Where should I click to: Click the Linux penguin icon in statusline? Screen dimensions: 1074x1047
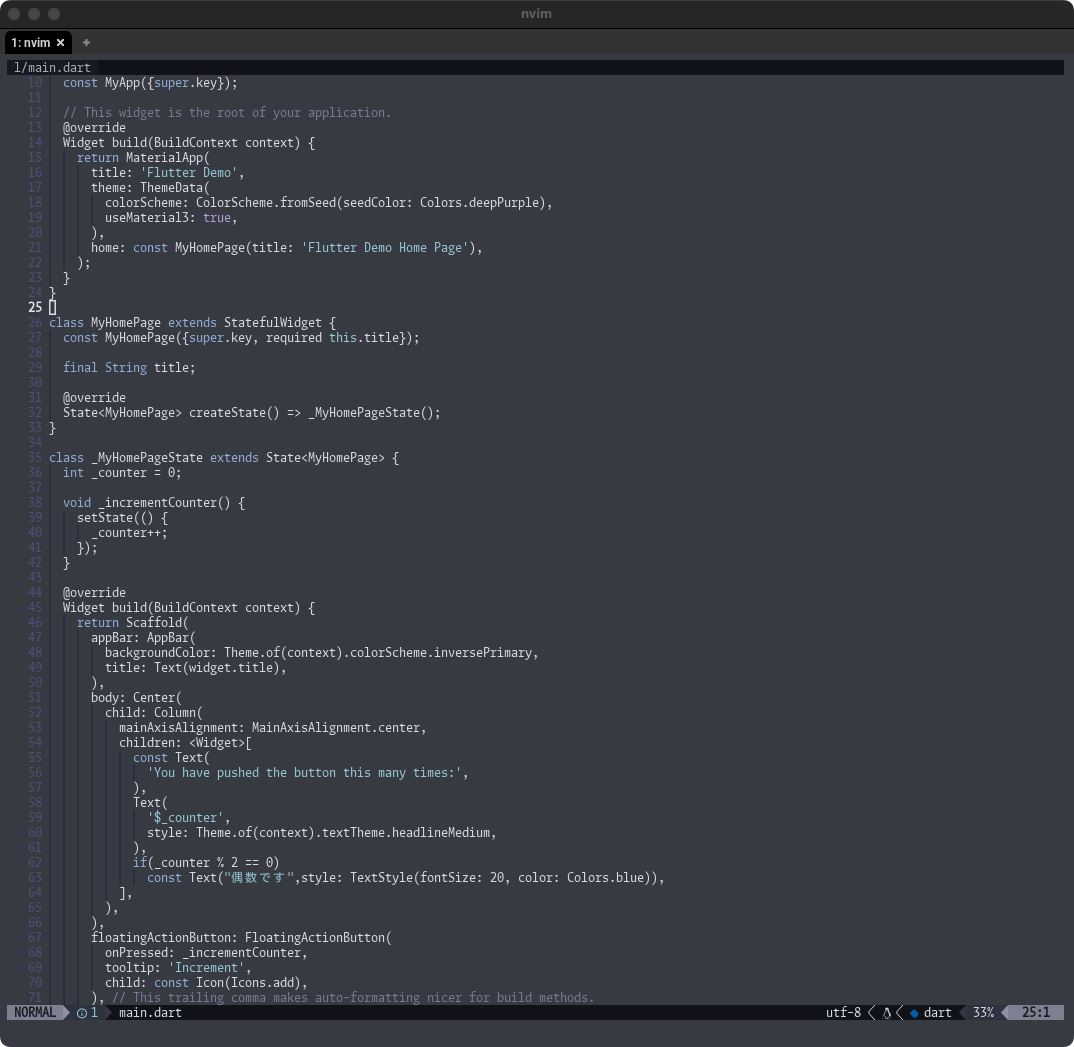coord(887,1013)
